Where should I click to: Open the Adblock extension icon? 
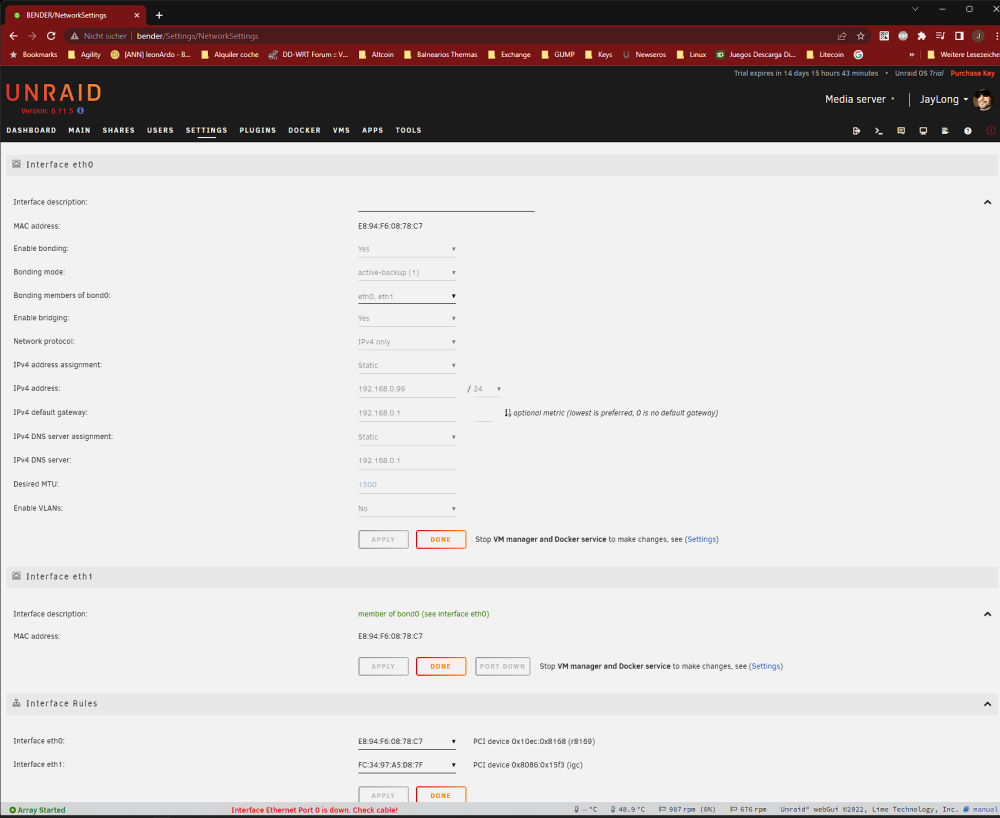click(902, 36)
